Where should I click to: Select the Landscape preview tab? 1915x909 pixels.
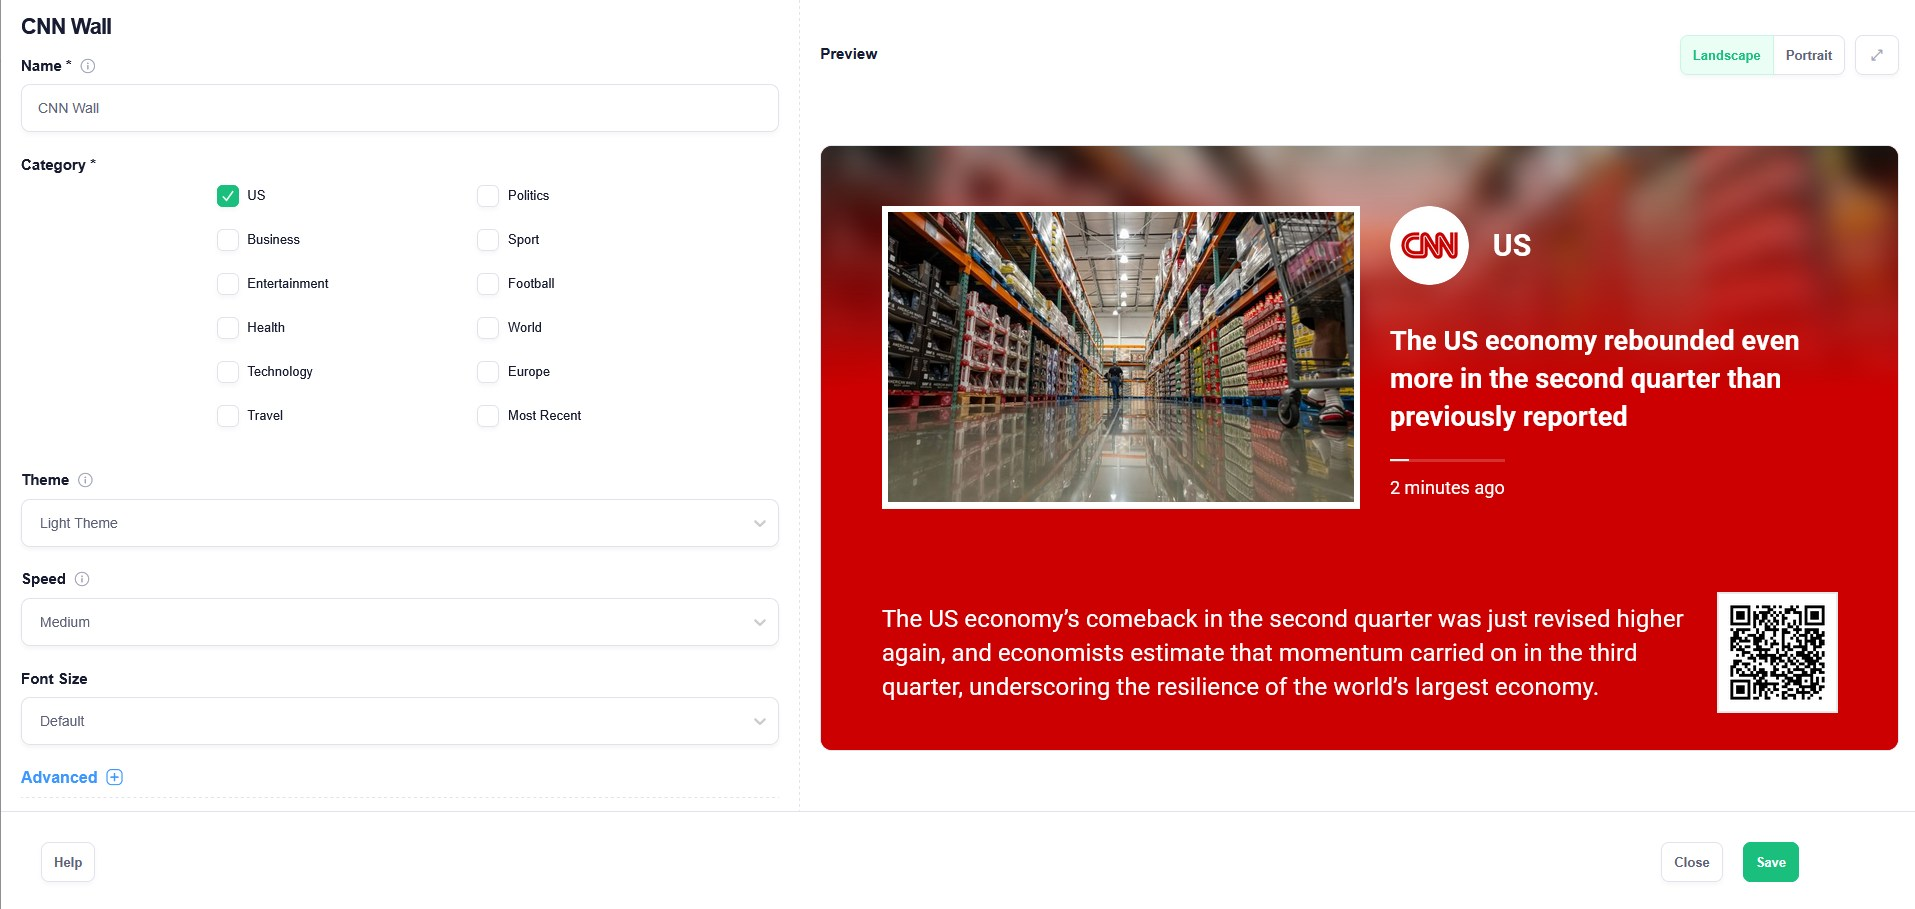[x=1726, y=55]
